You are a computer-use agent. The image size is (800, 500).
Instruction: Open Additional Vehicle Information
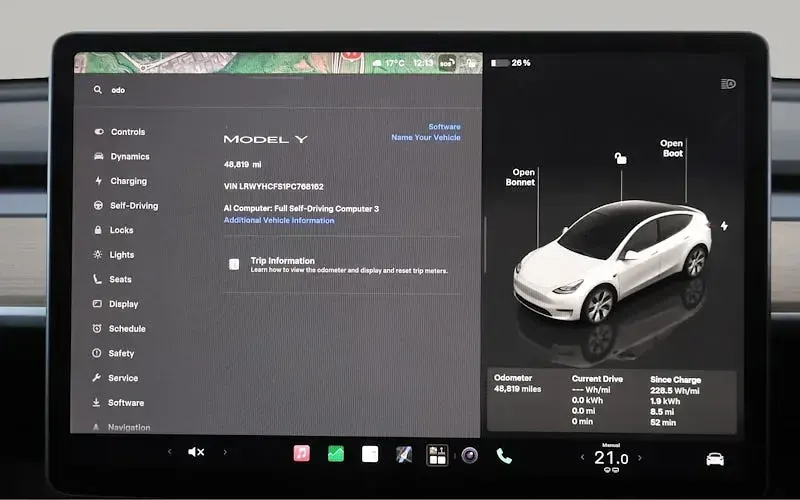(279, 220)
